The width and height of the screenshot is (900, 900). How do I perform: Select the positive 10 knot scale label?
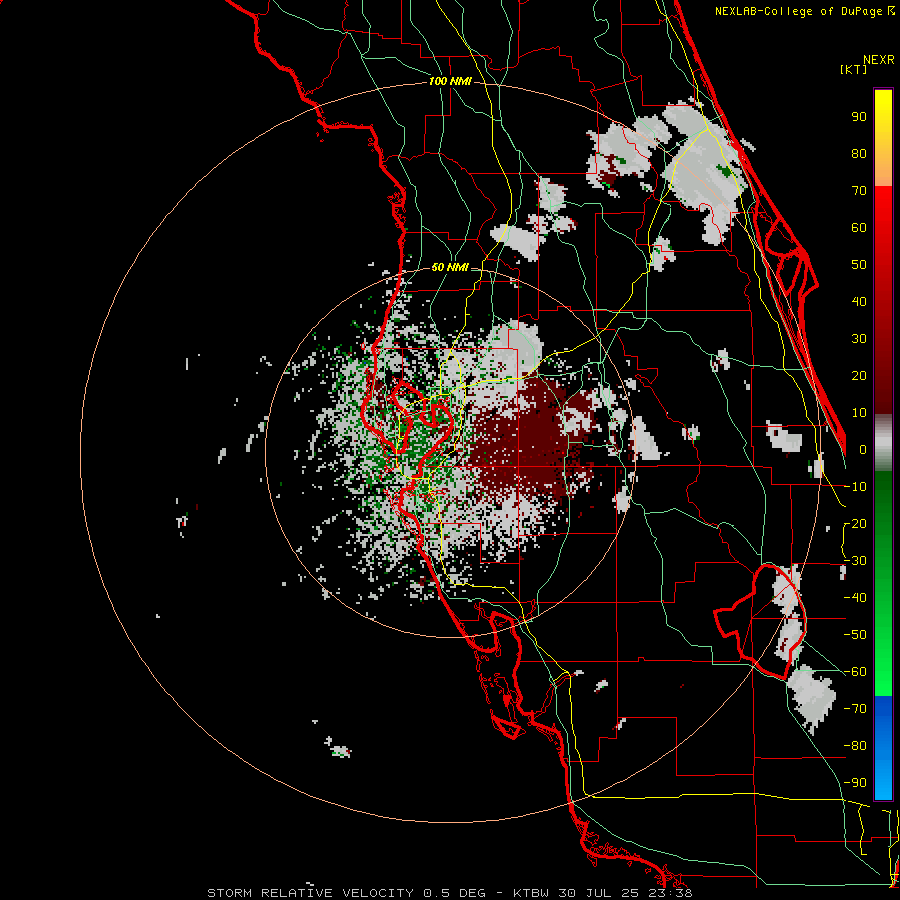point(859,413)
